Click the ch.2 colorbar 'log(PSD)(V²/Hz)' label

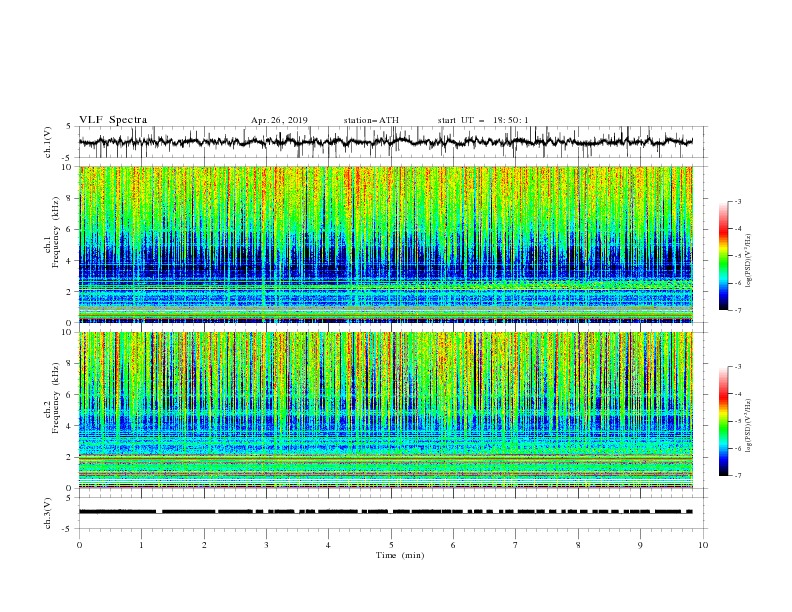(748, 426)
